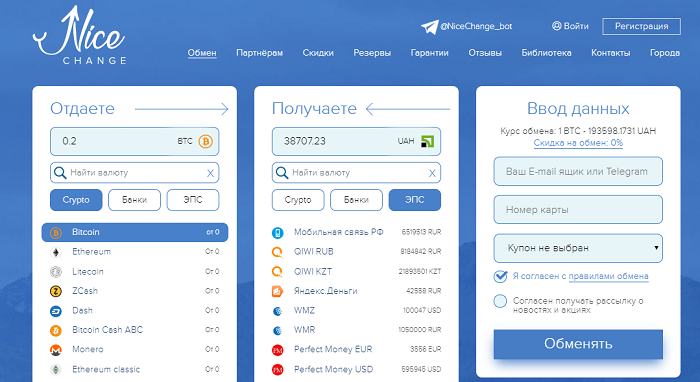Click the Nice Change logo
Image resolution: width=700 pixels, height=382 pixels.
pos(79,36)
